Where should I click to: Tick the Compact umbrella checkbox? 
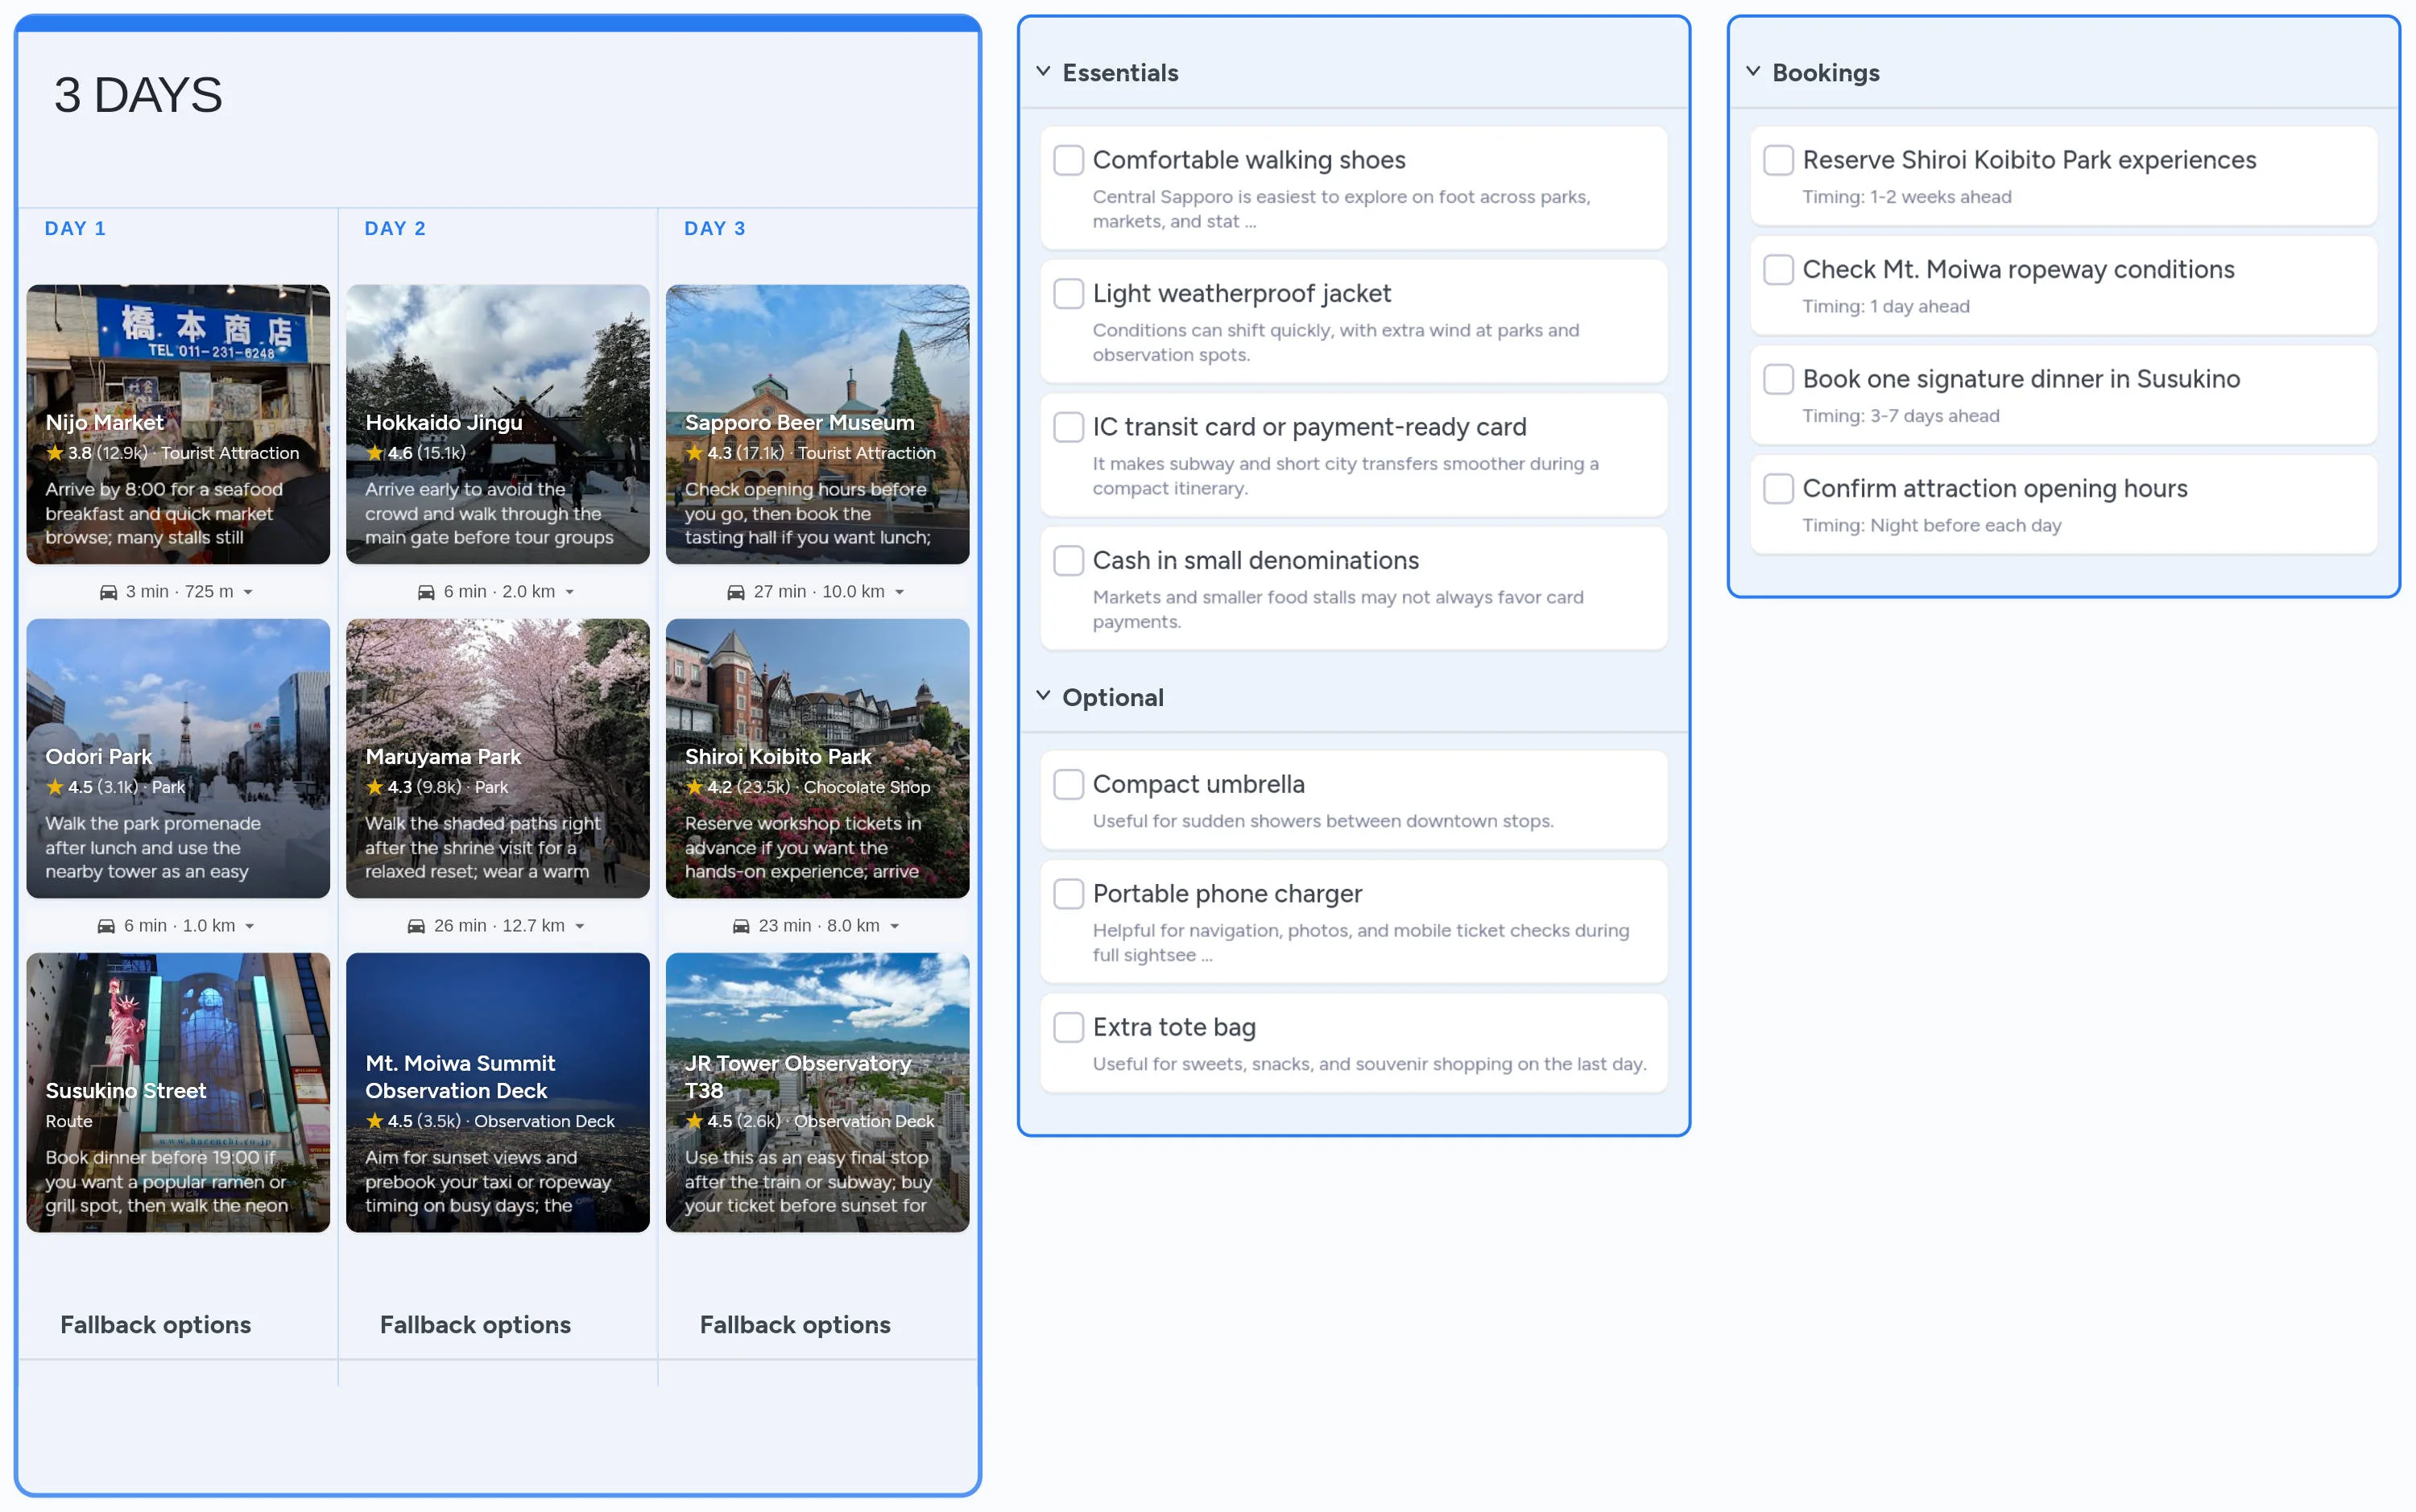1068,784
